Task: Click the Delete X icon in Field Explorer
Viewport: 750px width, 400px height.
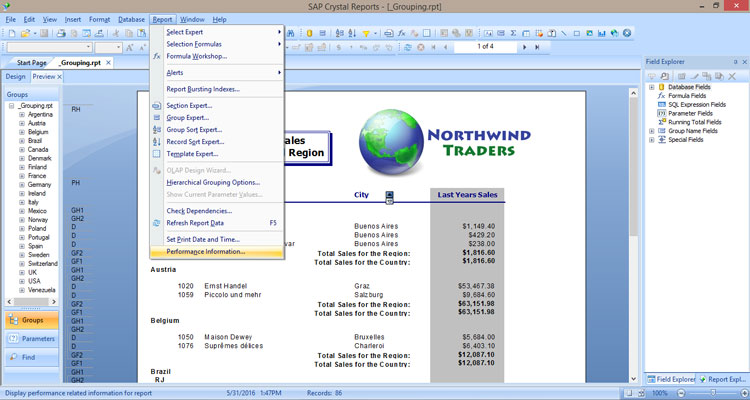Action: tap(732, 76)
